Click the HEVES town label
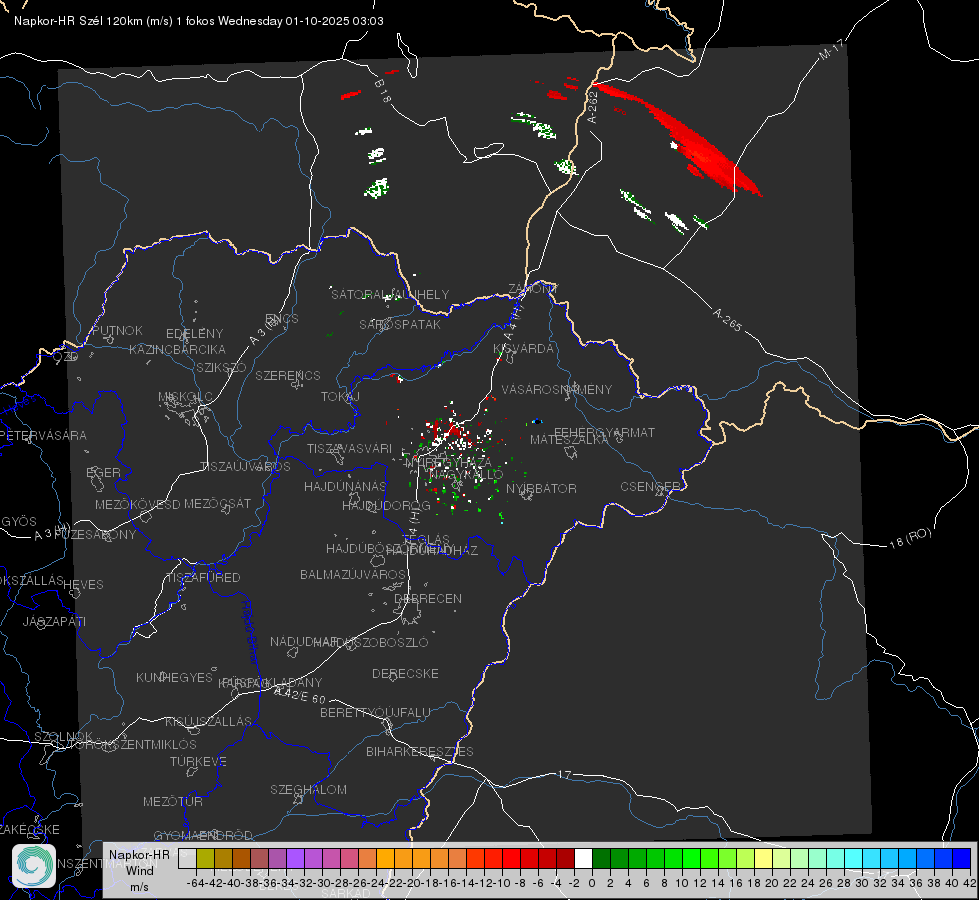The width and height of the screenshot is (979, 900). tap(83, 585)
